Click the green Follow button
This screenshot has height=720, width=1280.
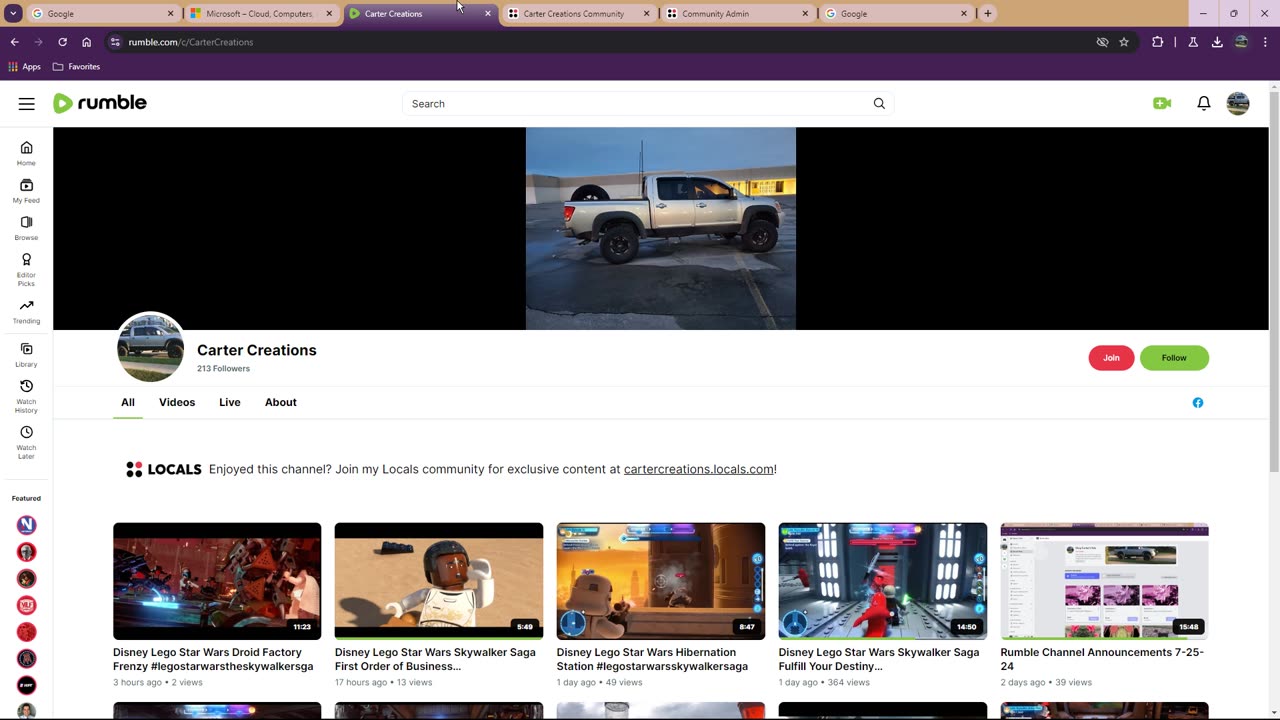click(1174, 358)
